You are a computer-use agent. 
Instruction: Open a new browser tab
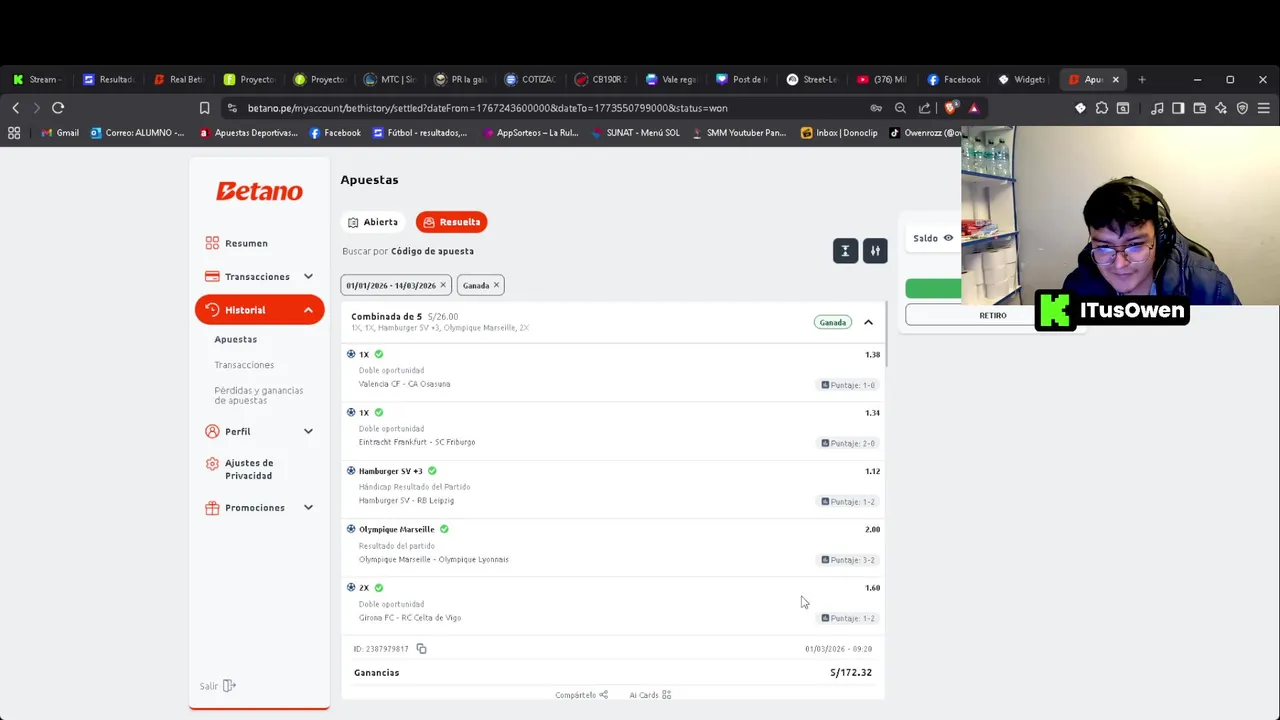click(x=1142, y=80)
